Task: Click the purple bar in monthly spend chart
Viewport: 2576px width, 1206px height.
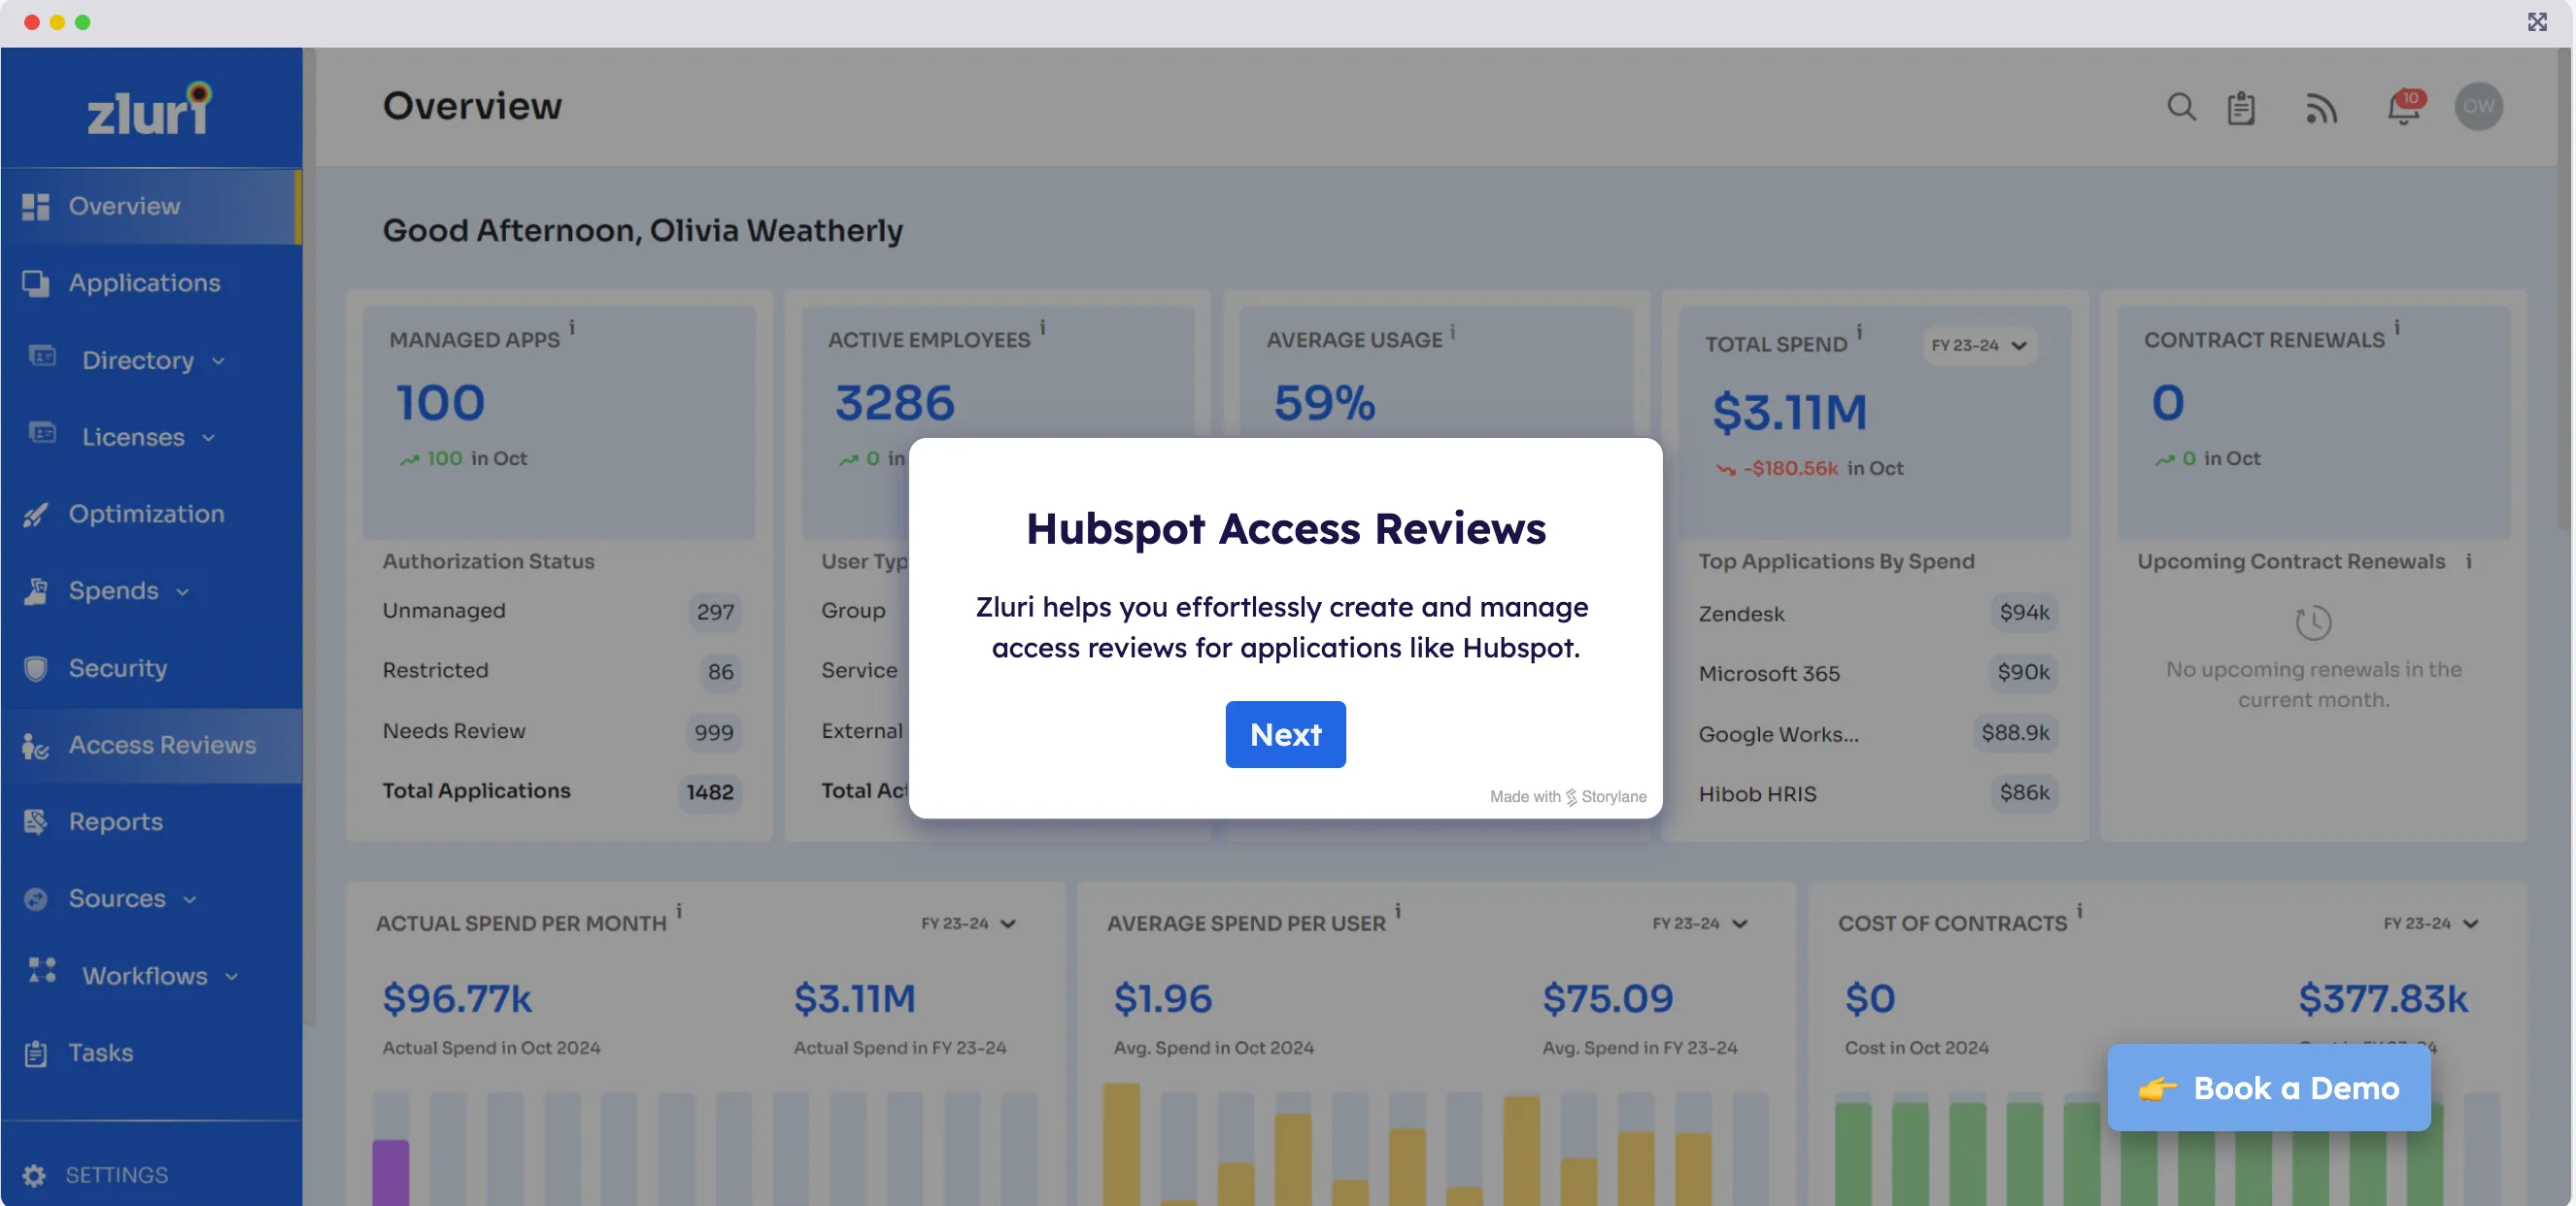Action: tap(391, 1172)
